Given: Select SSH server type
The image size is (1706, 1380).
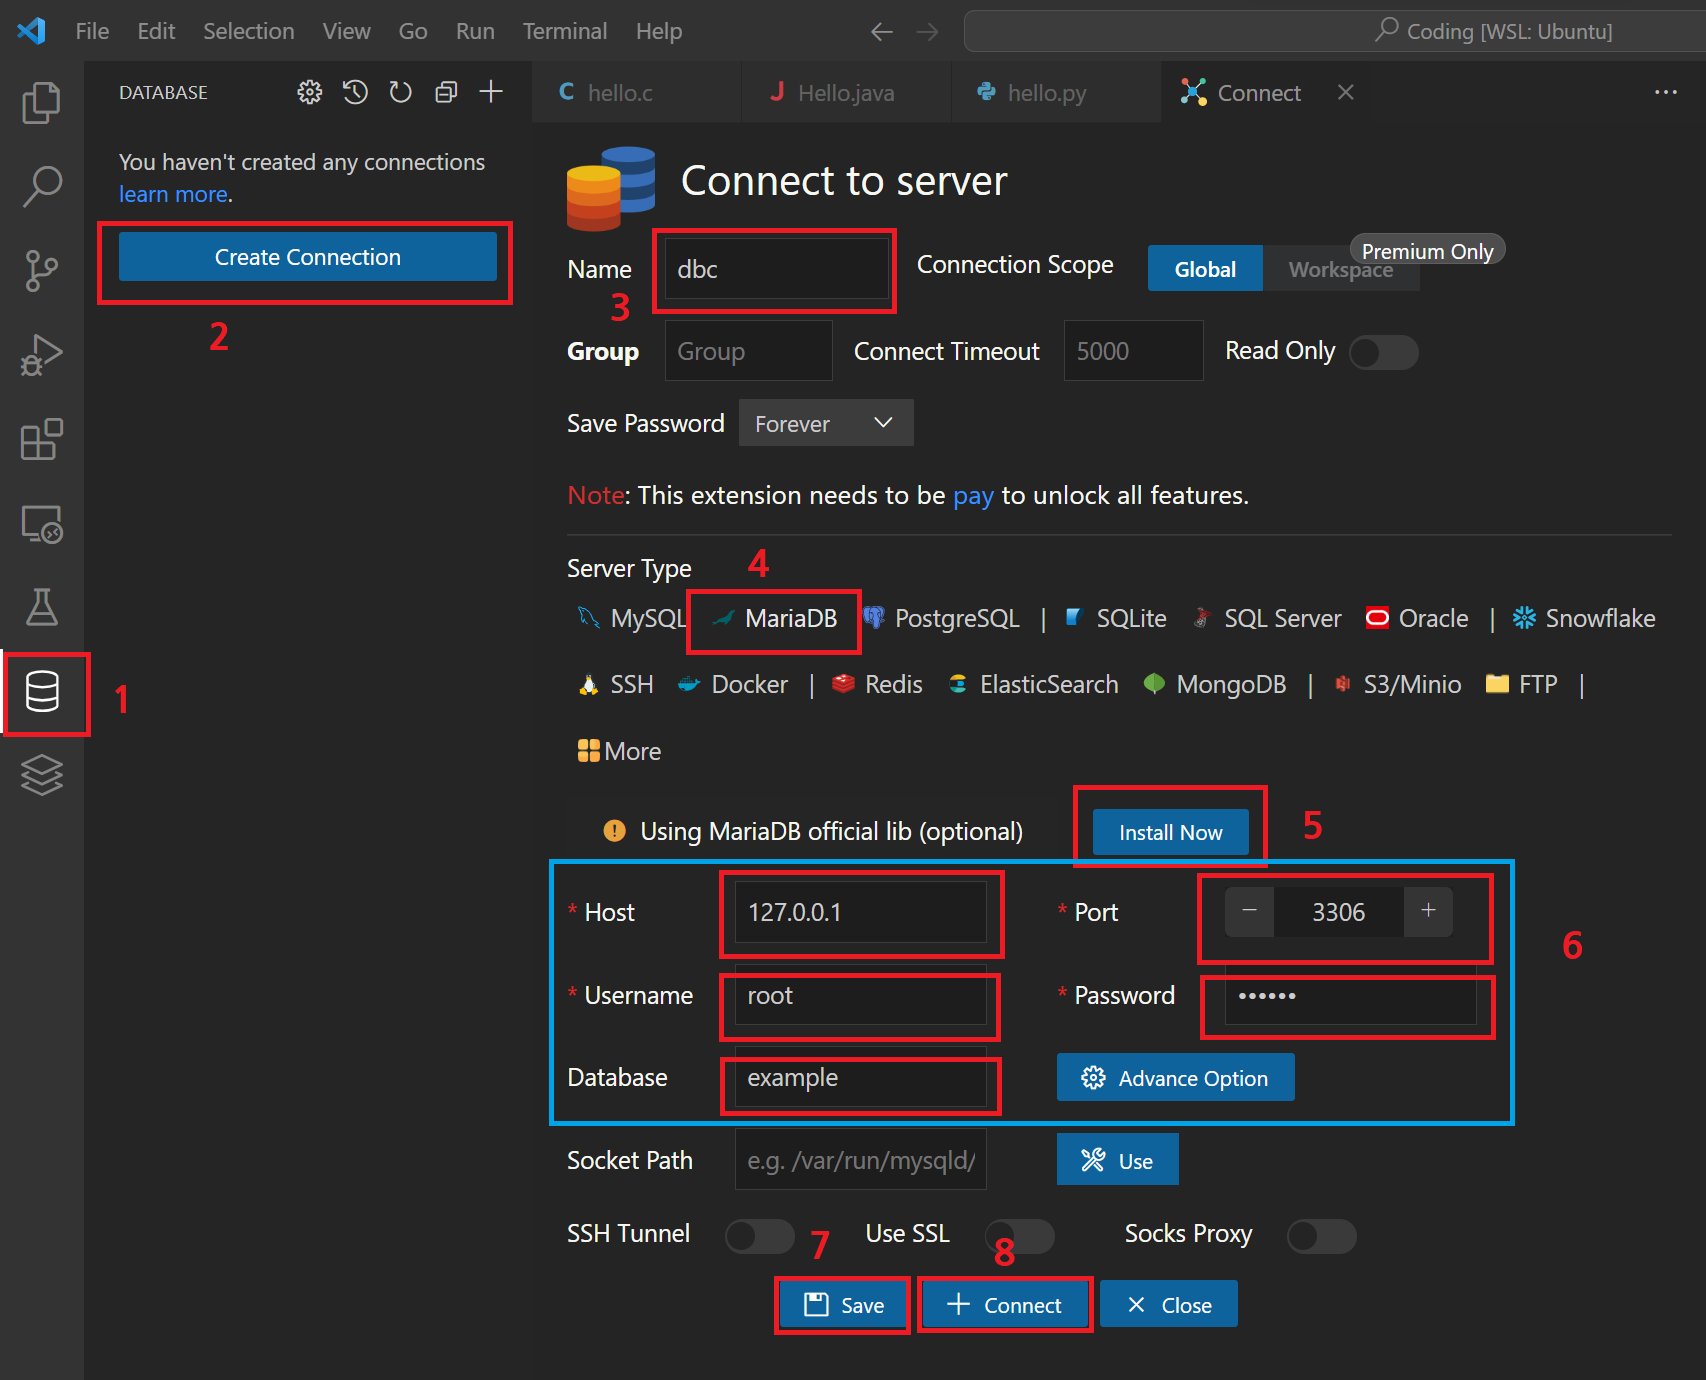Looking at the screenshot, I should (616, 684).
